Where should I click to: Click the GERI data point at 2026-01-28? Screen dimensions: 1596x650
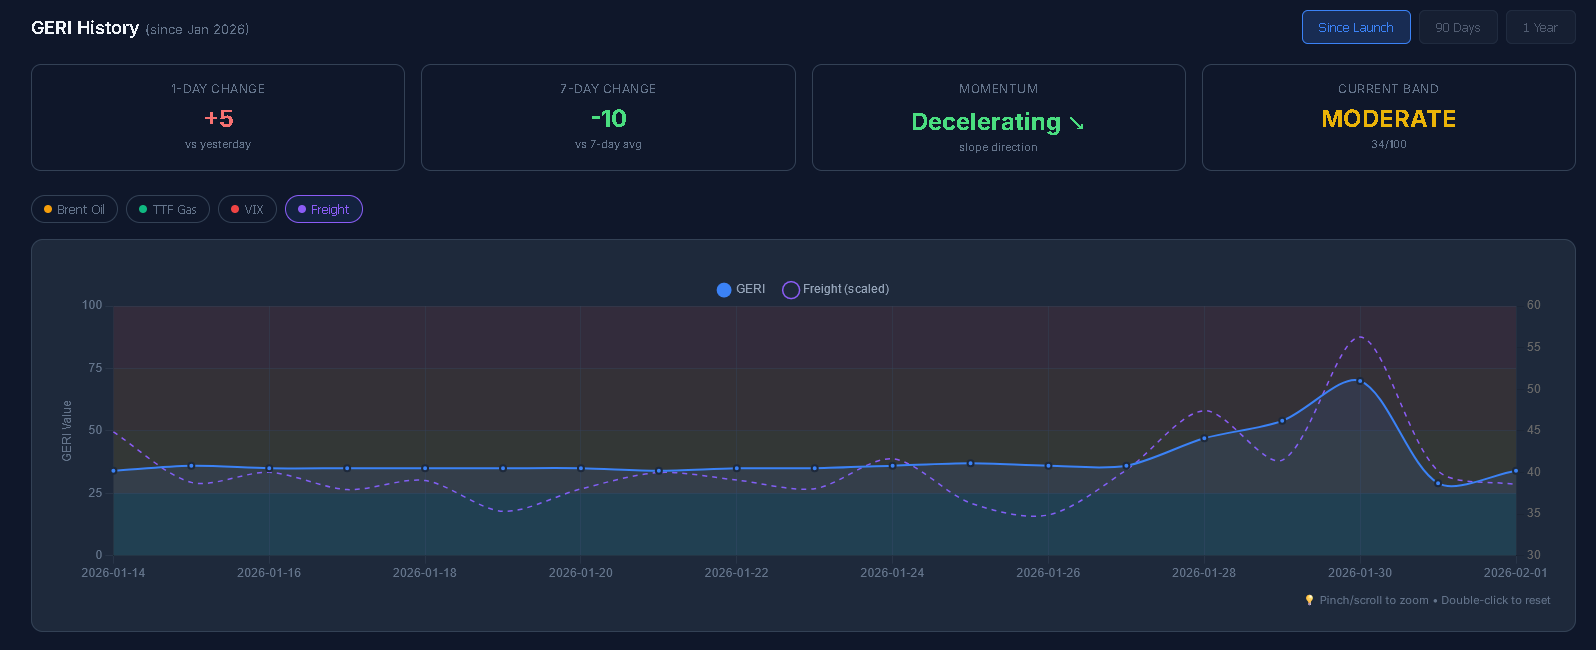coord(1204,438)
